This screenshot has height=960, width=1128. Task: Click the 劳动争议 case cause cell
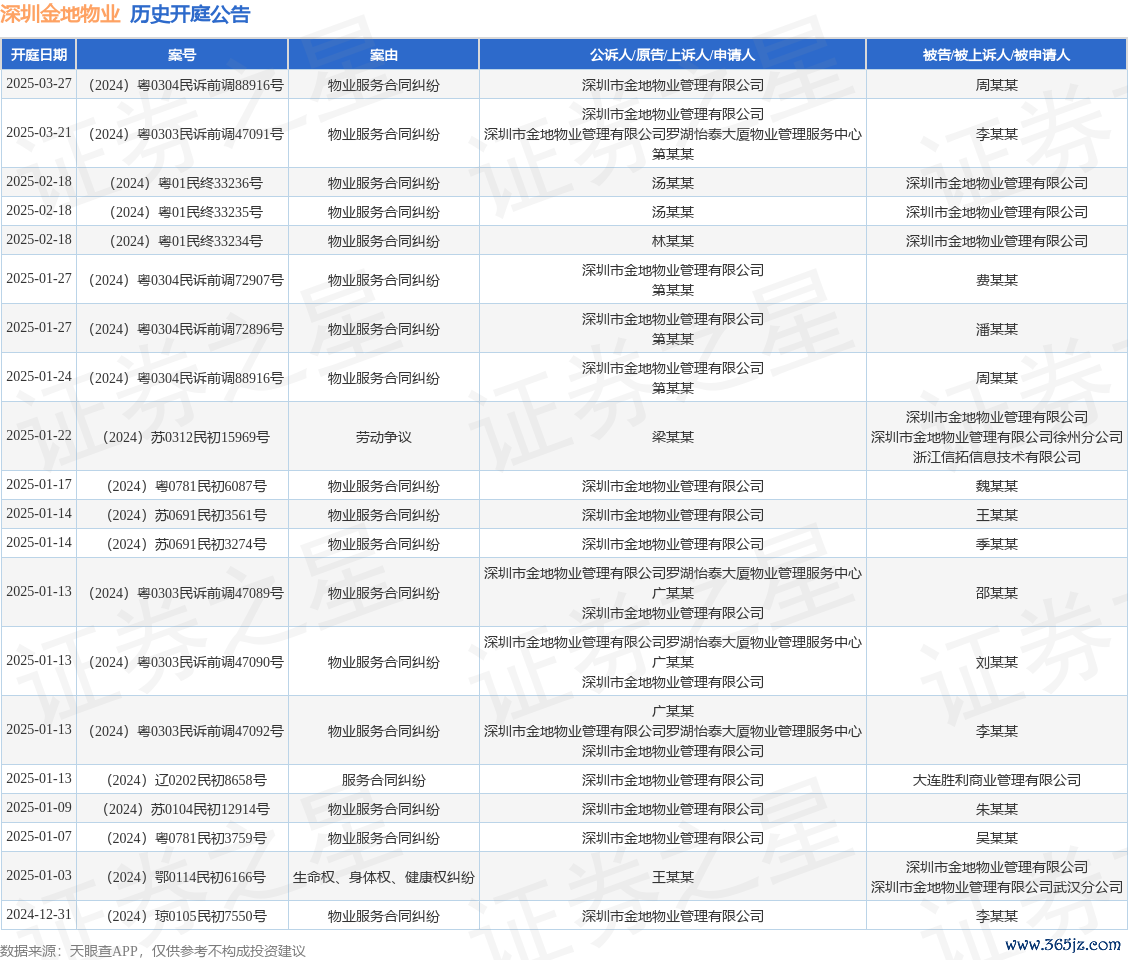pyautogui.click(x=383, y=437)
